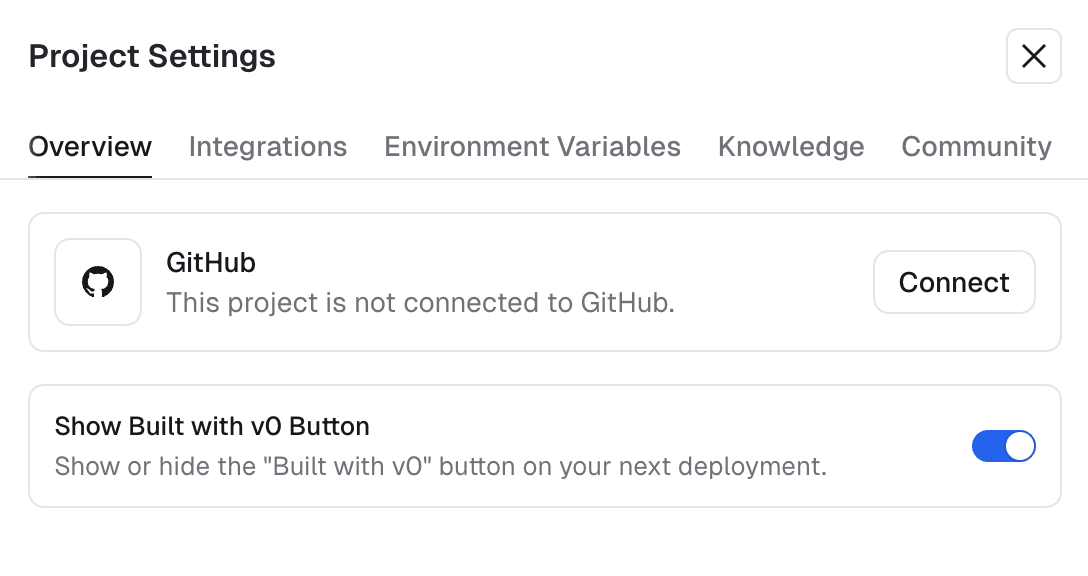Select the Knowledge tab
1088x576 pixels.
tap(791, 146)
